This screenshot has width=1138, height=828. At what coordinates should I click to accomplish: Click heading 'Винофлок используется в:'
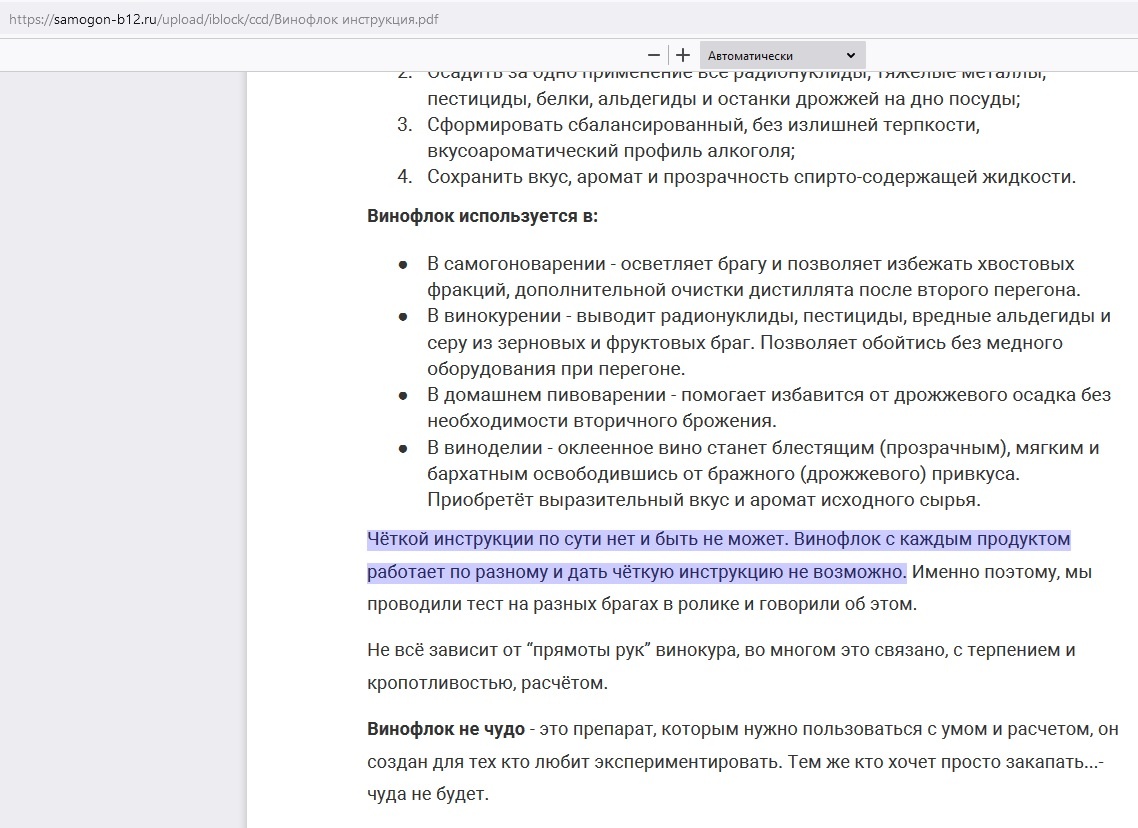[482, 216]
